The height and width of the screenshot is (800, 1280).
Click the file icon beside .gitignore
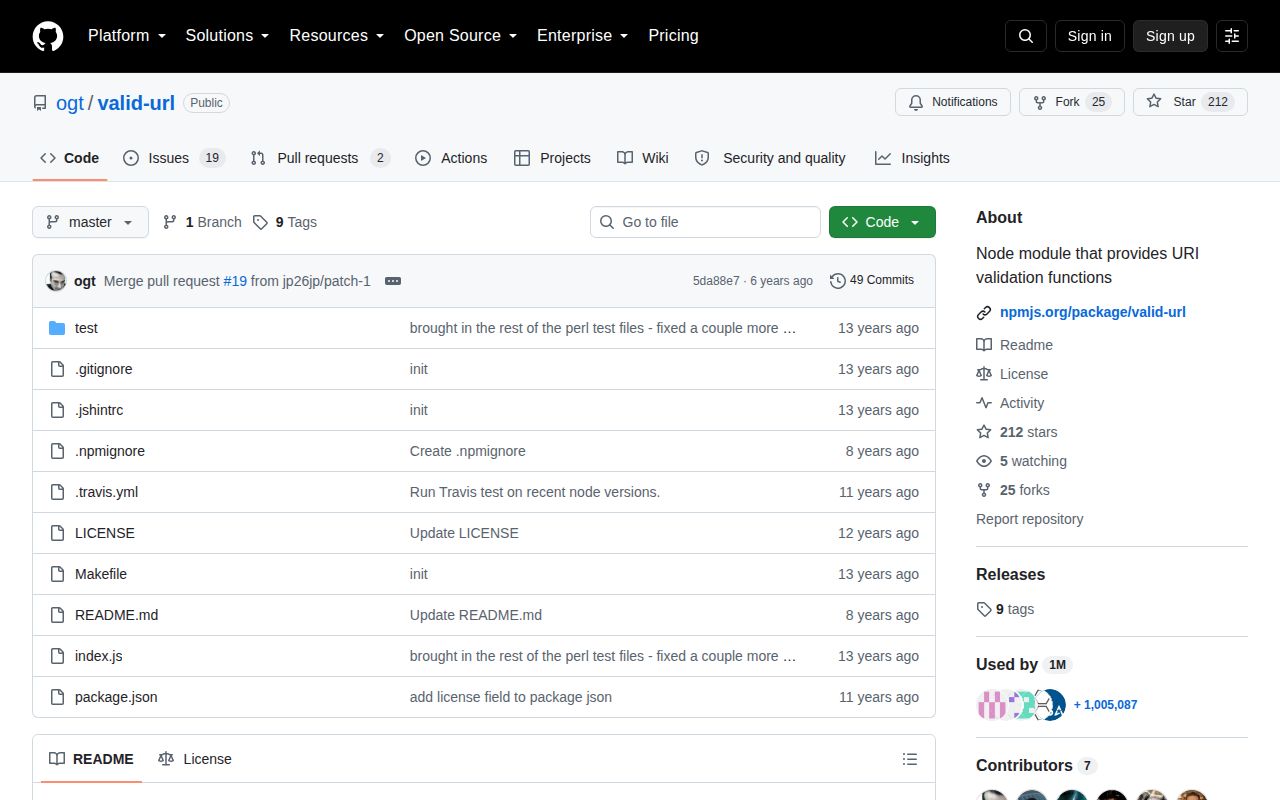click(x=57, y=369)
